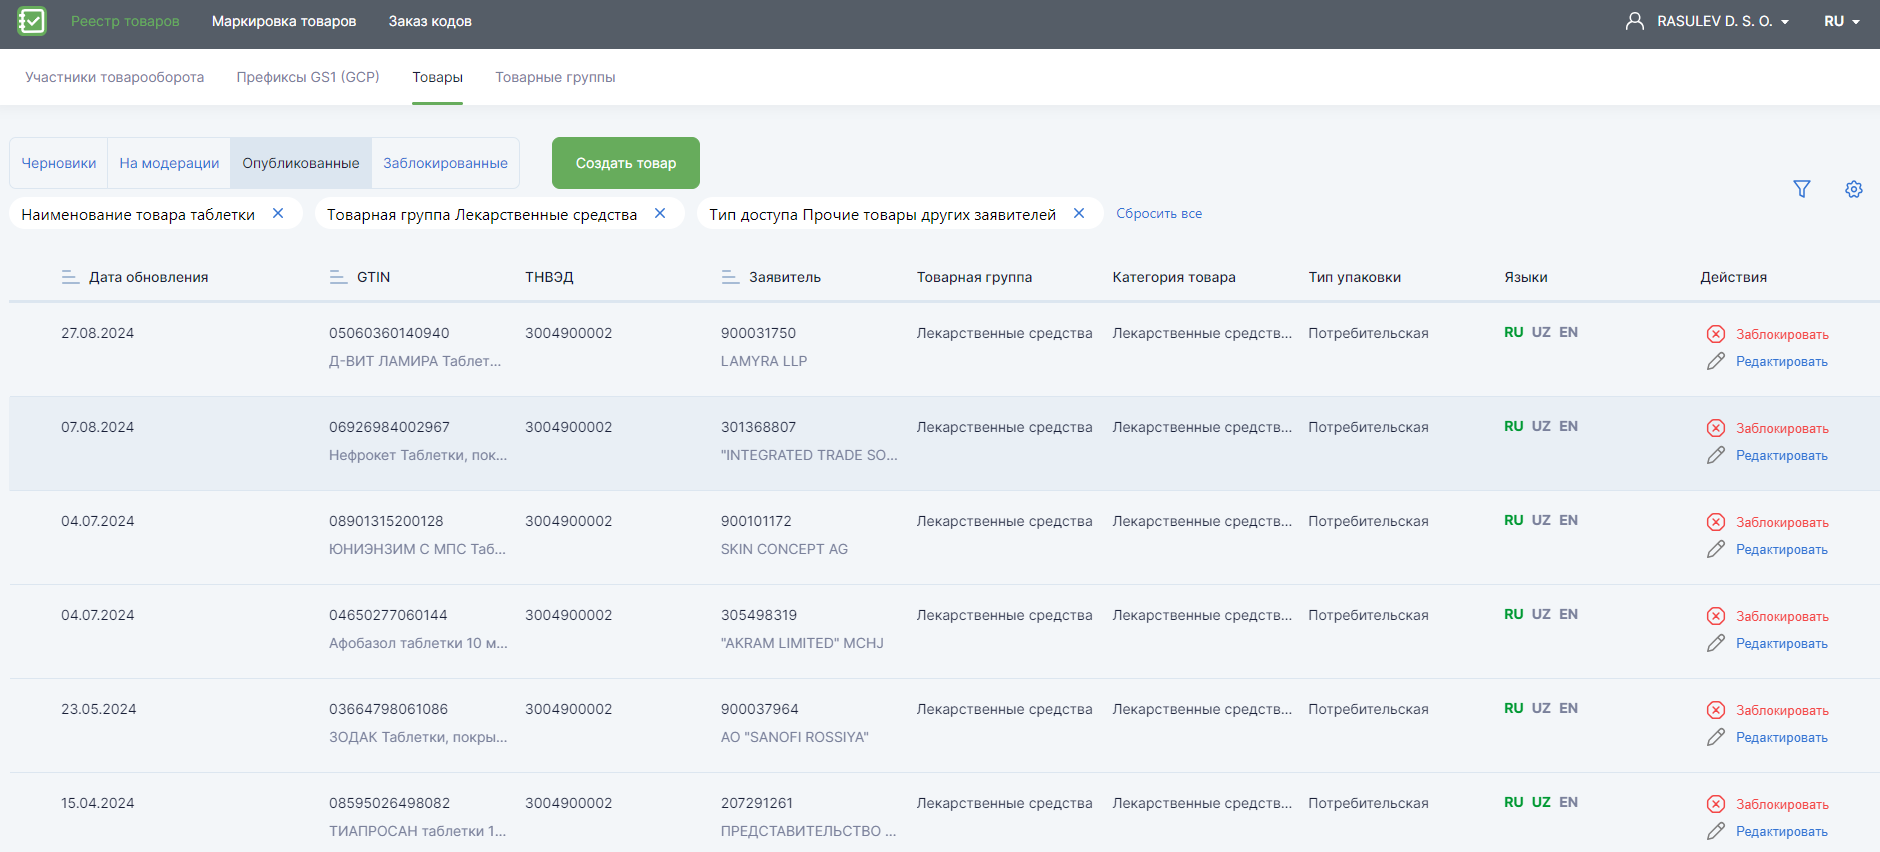Click the green checklist app logo
Viewport: 1880px width, 852px height.
coord(32,21)
